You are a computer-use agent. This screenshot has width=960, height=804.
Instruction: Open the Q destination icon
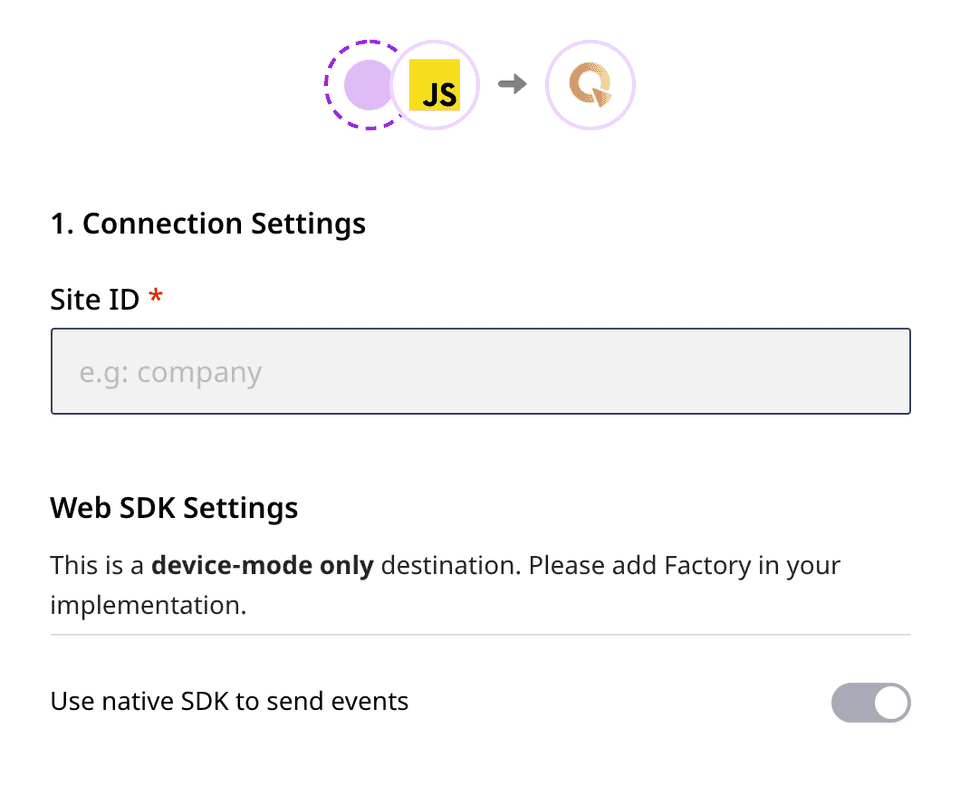pyautogui.click(x=590, y=85)
